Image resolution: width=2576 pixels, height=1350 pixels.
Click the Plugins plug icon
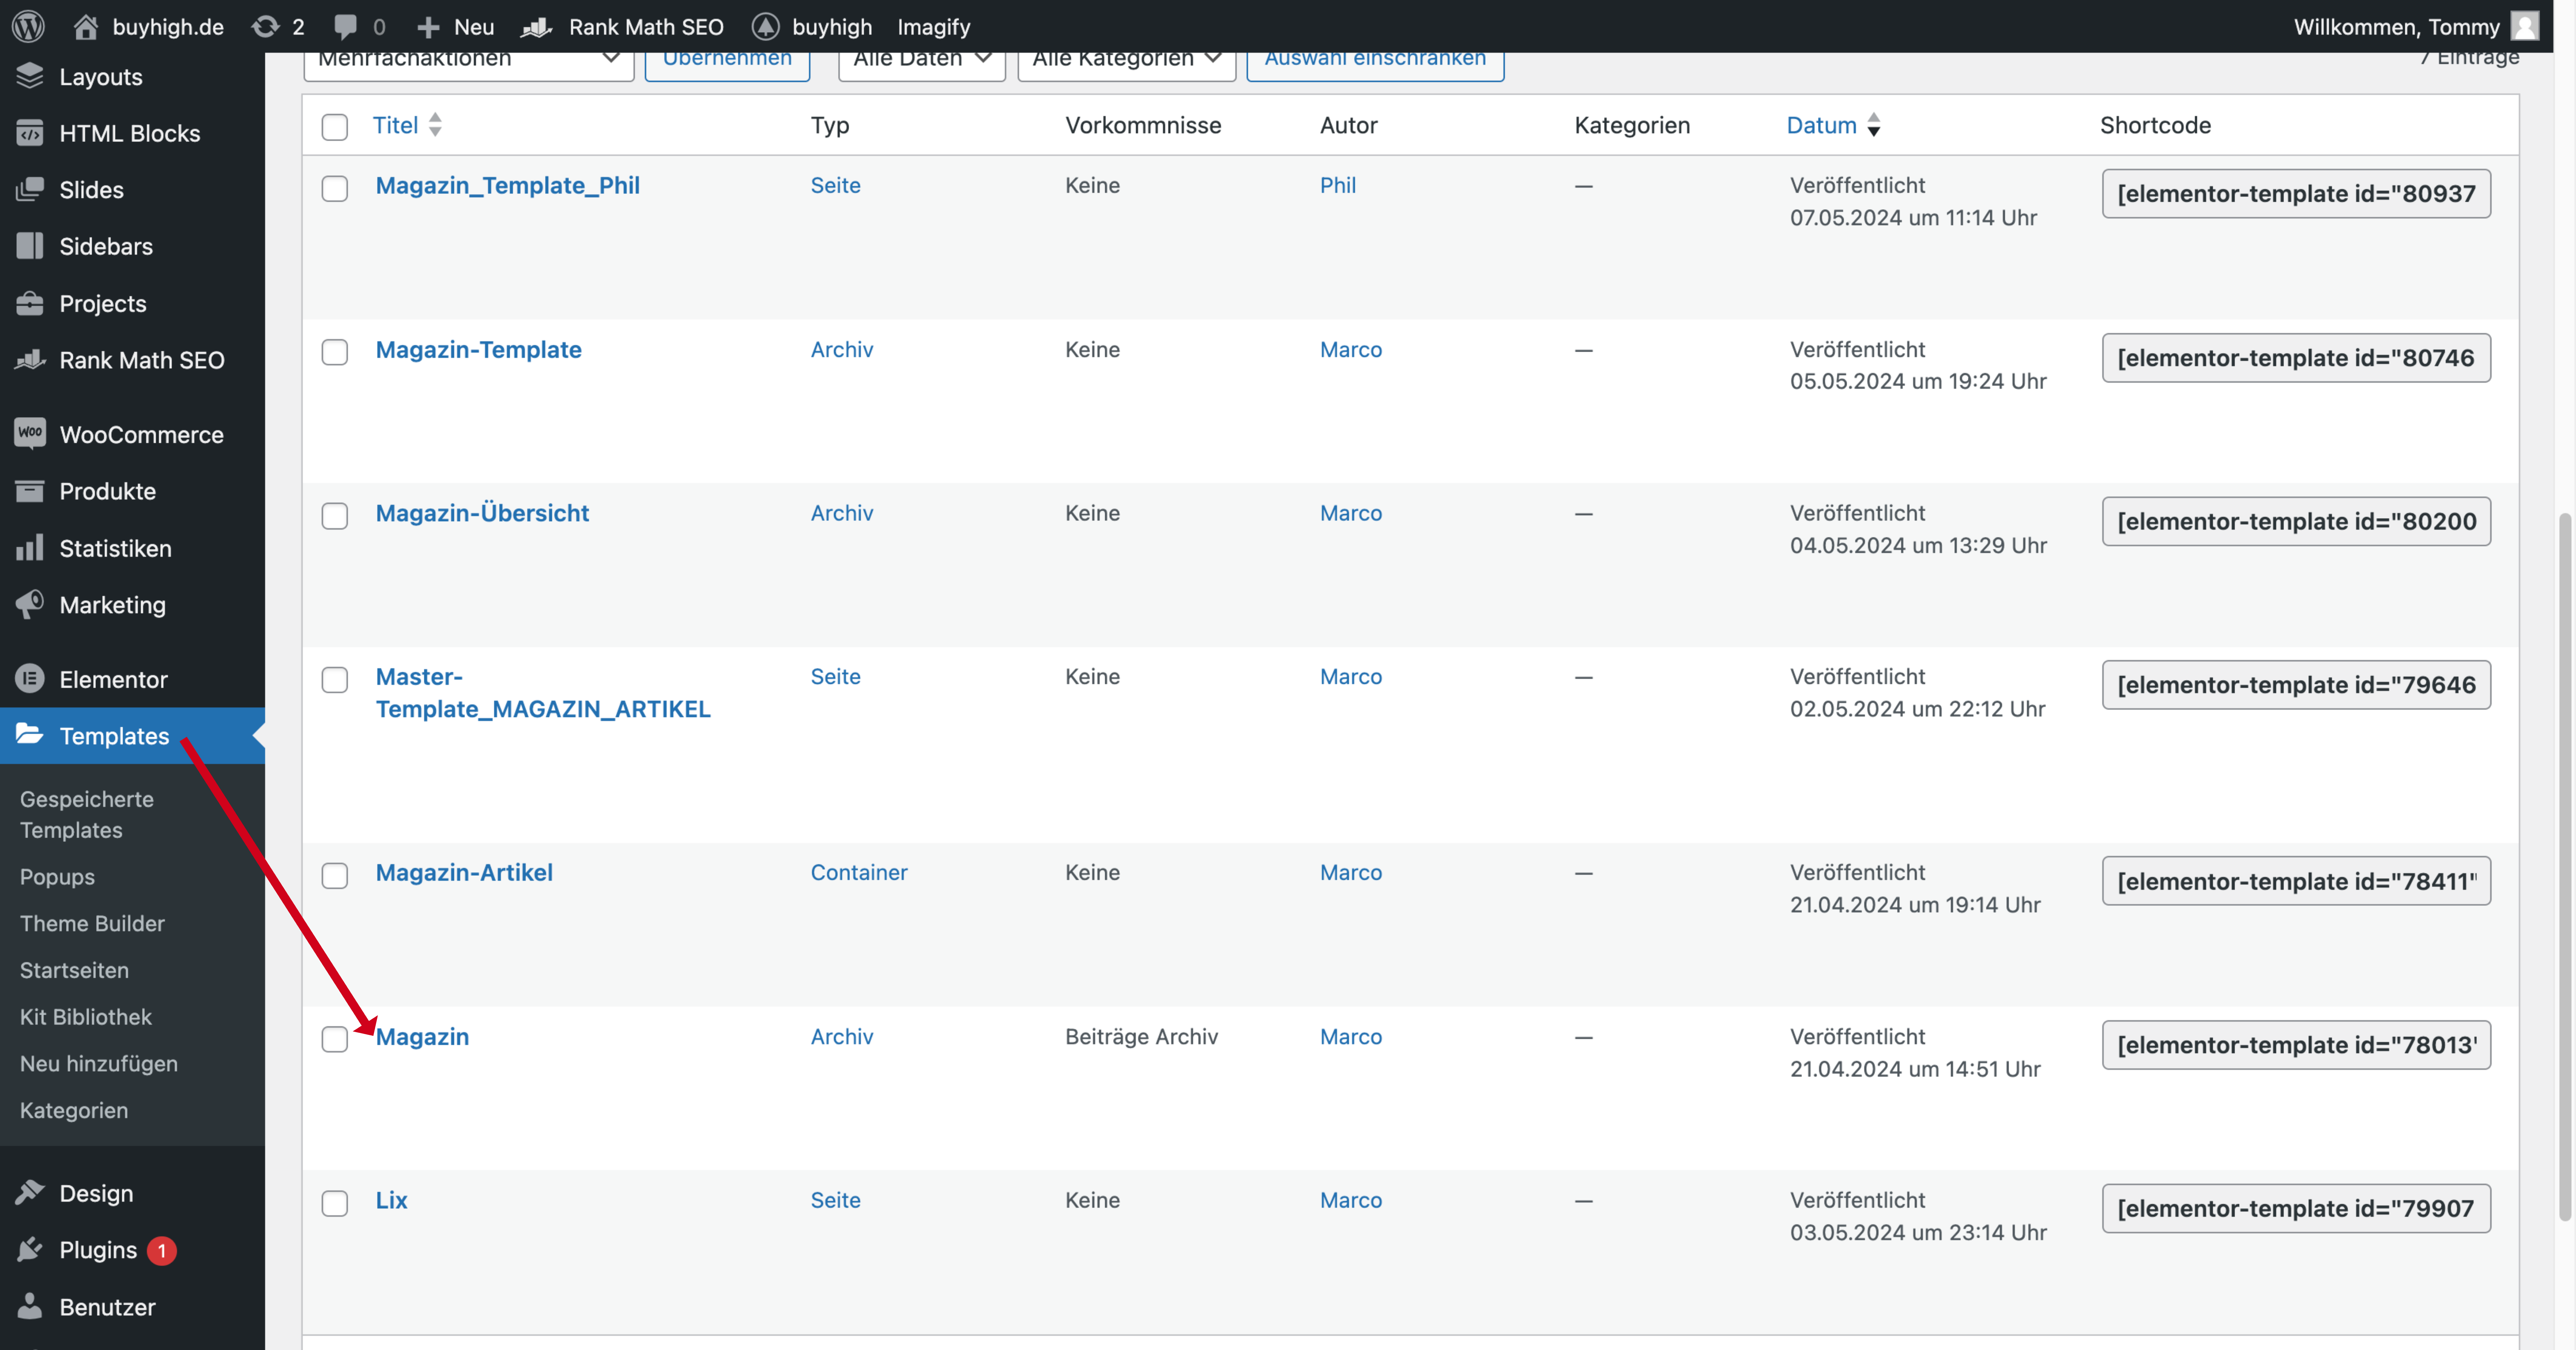pos(30,1249)
